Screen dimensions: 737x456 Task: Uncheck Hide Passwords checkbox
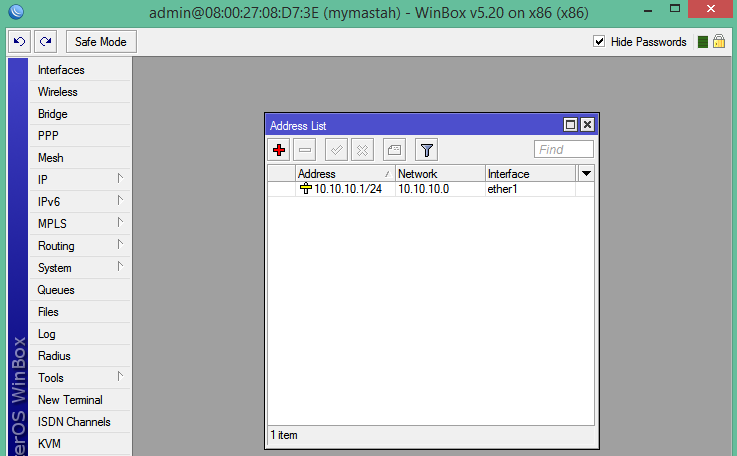(599, 41)
